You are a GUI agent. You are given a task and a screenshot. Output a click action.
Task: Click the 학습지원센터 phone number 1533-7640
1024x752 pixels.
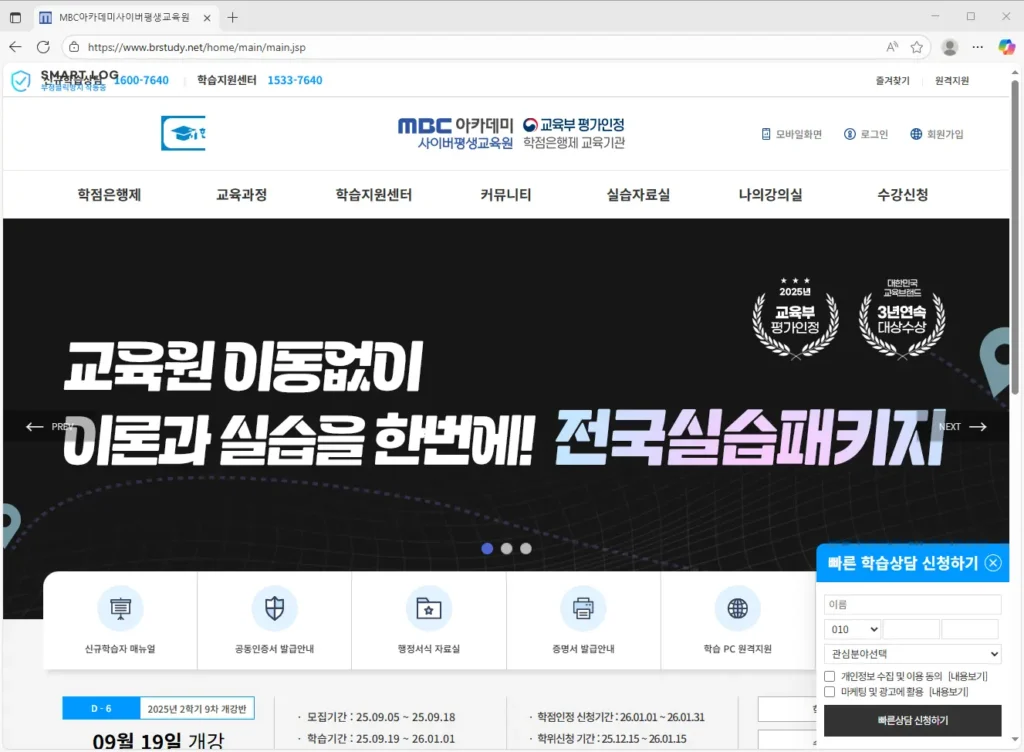295,80
